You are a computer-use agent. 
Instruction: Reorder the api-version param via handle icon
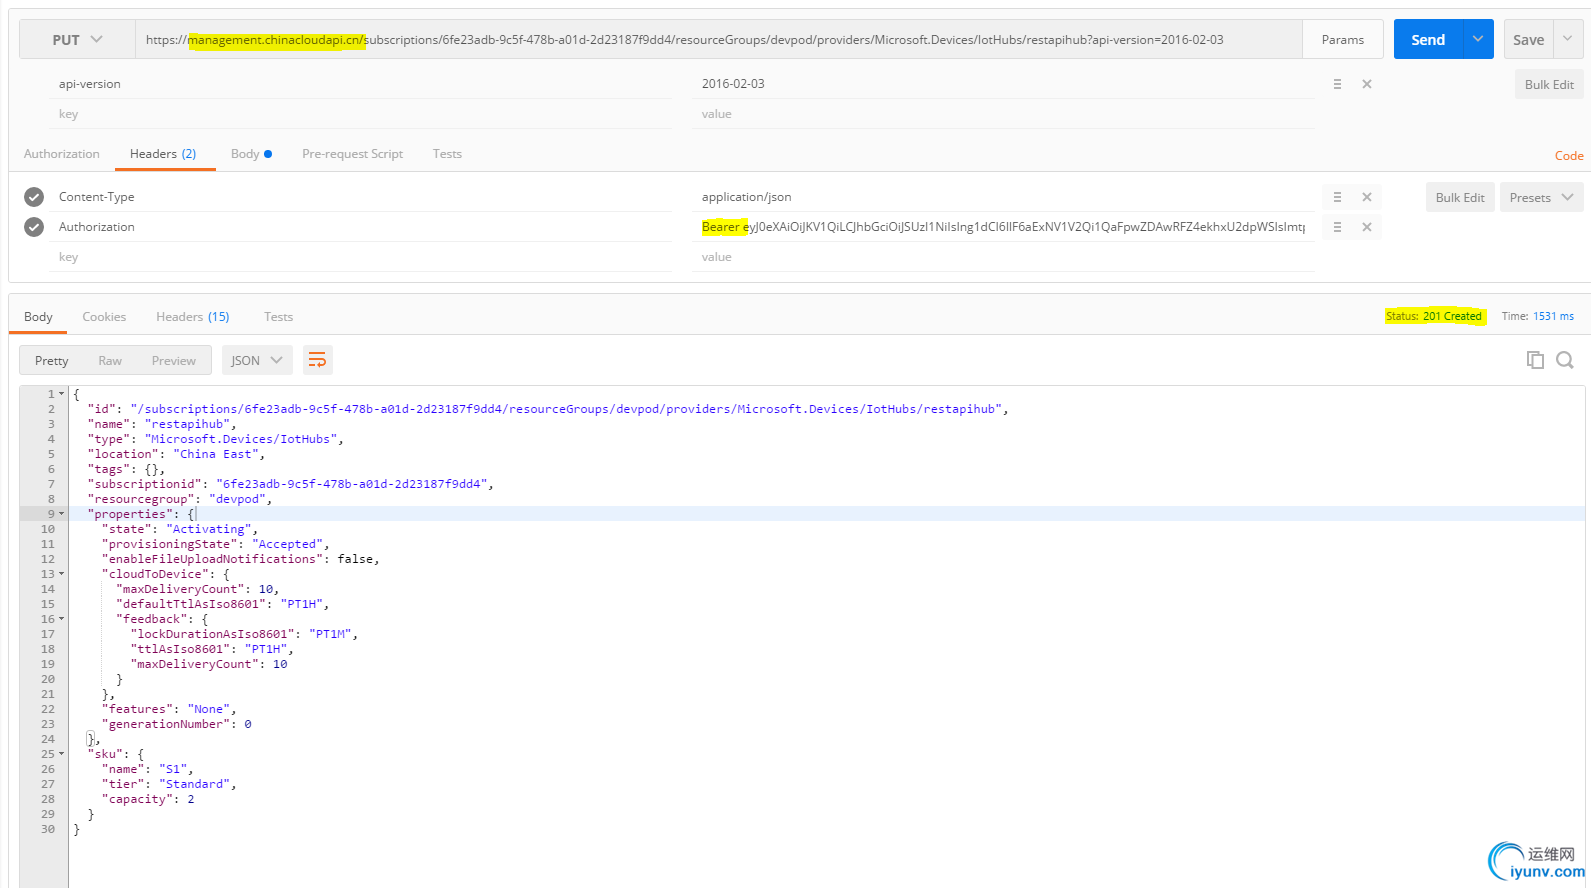point(1337,84)
